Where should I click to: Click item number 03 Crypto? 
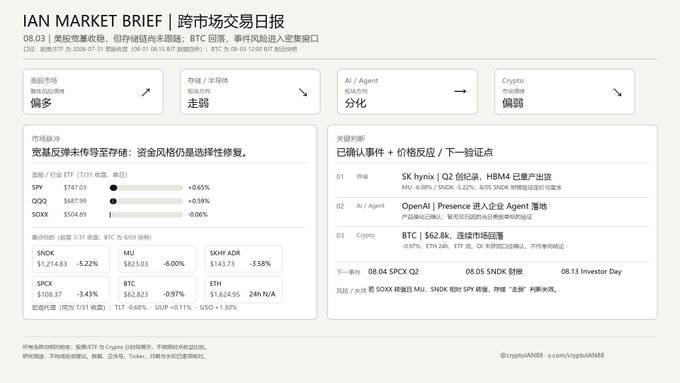pyautogui.click(x=356, y=236)
